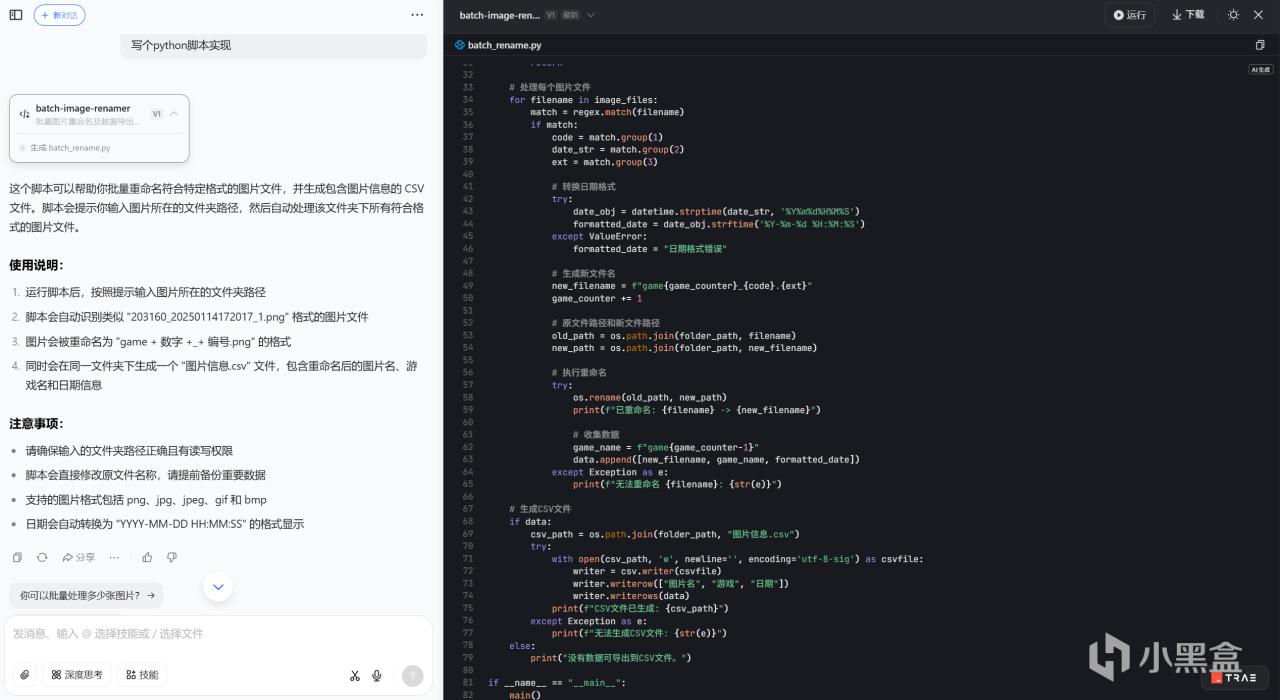Jump to latest message with down arrow
The width and height of the screenshot is (1280, 700).
point(218,586)
